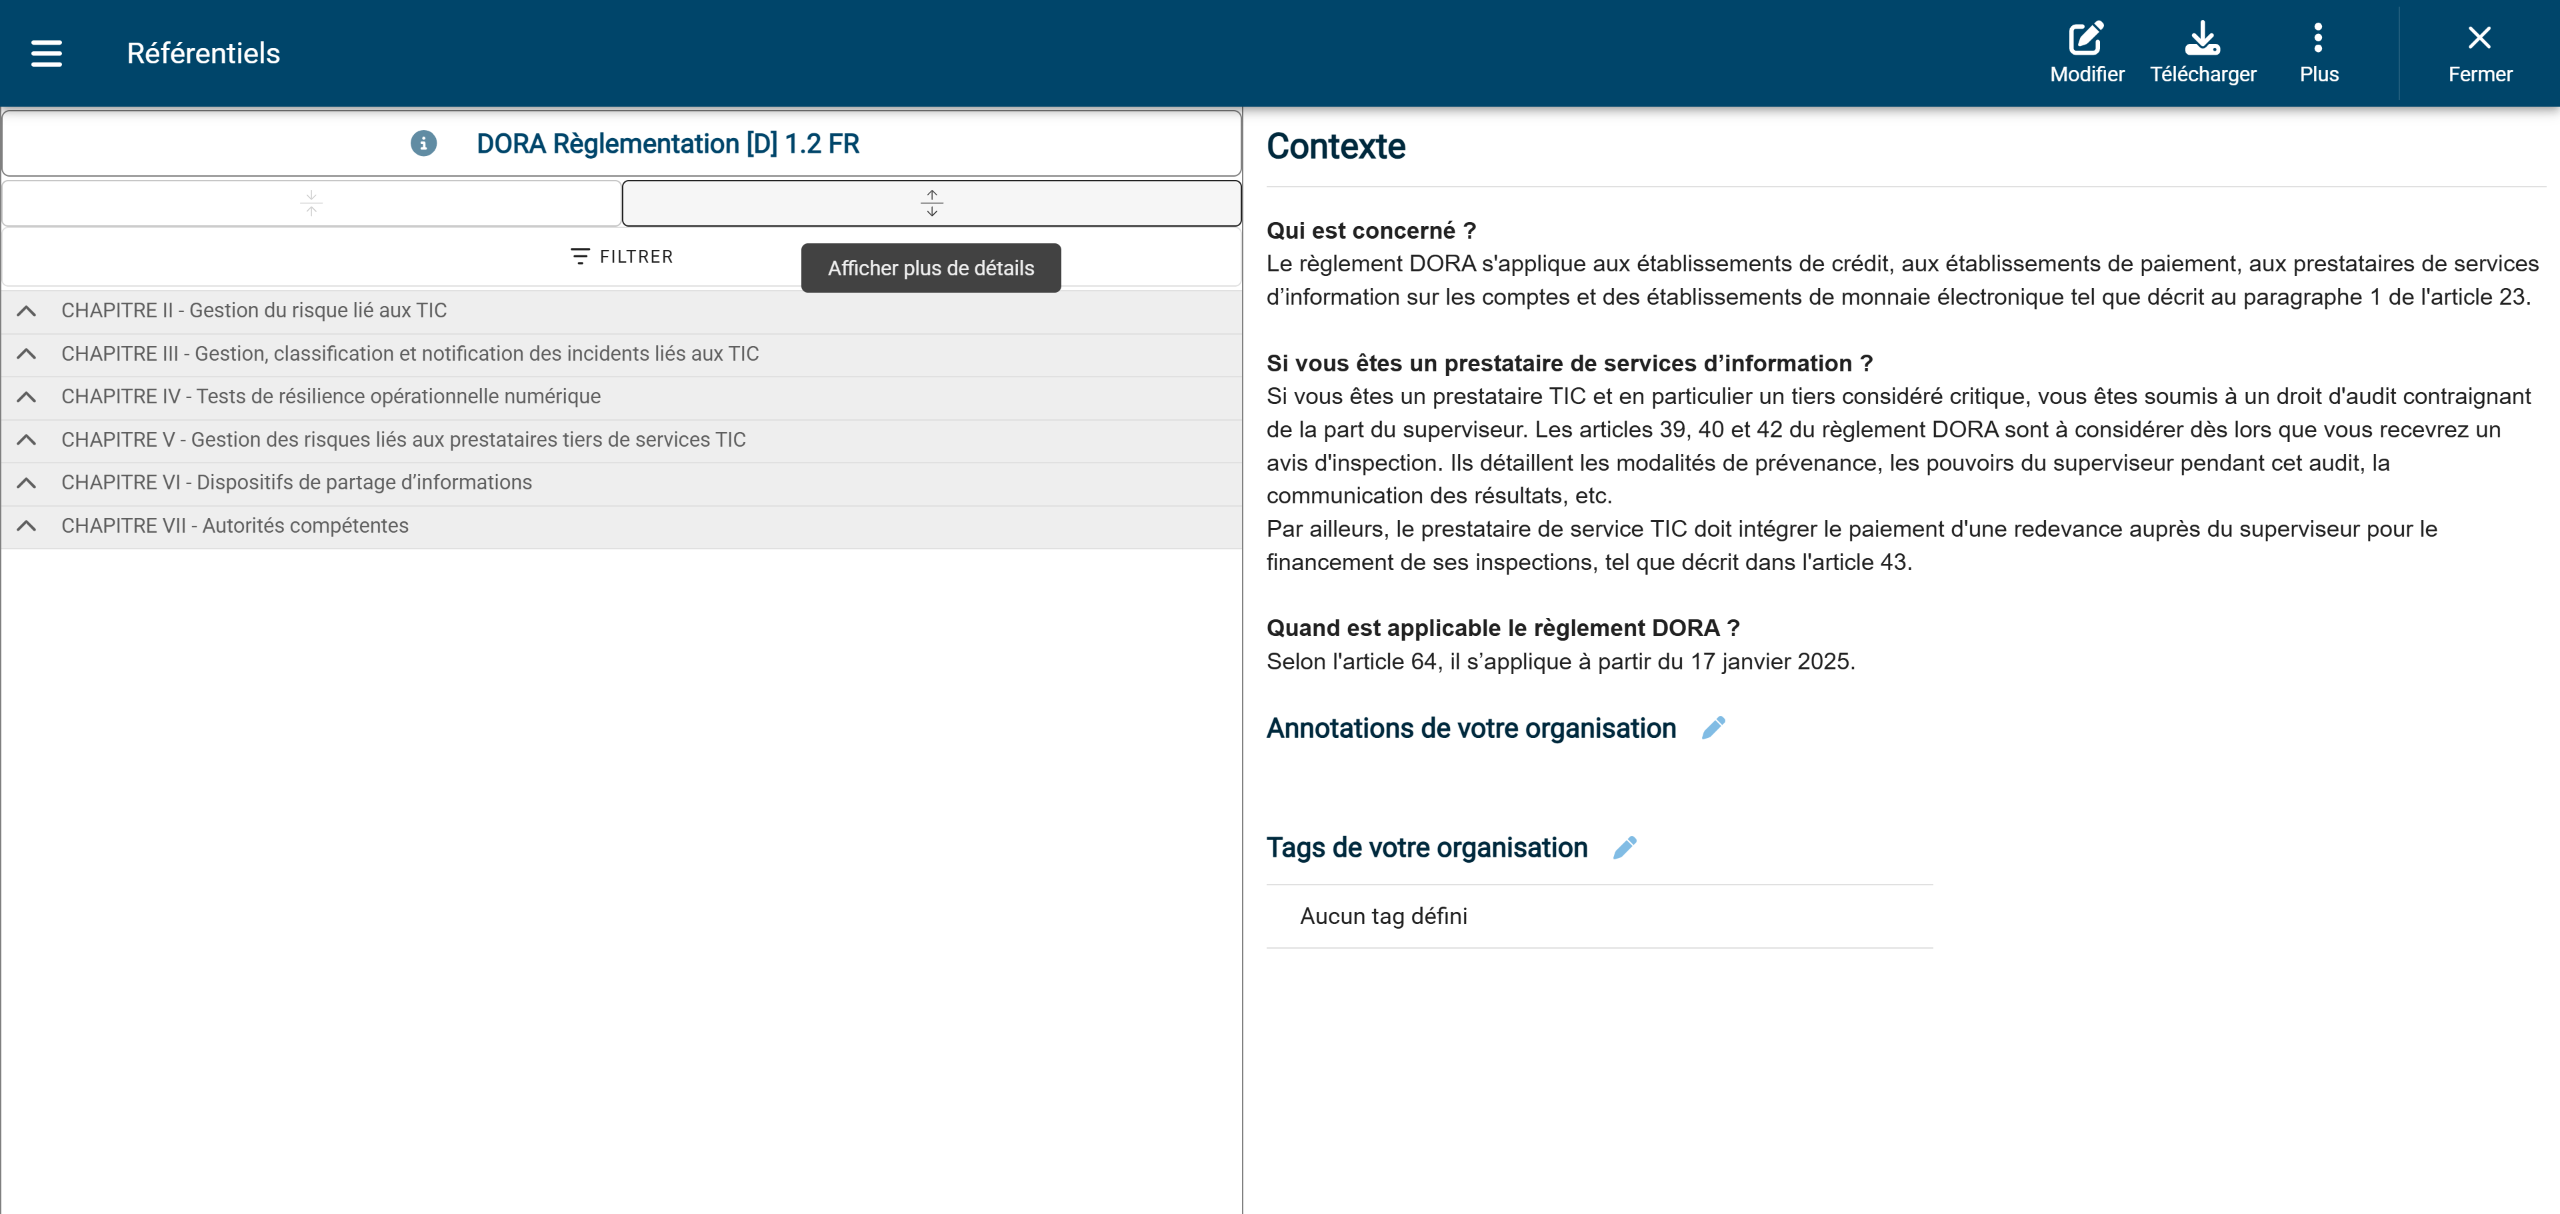Expand CHAPITRE II chevron
Viewport: 2560px width, 1214px height.
pos(27,311)
